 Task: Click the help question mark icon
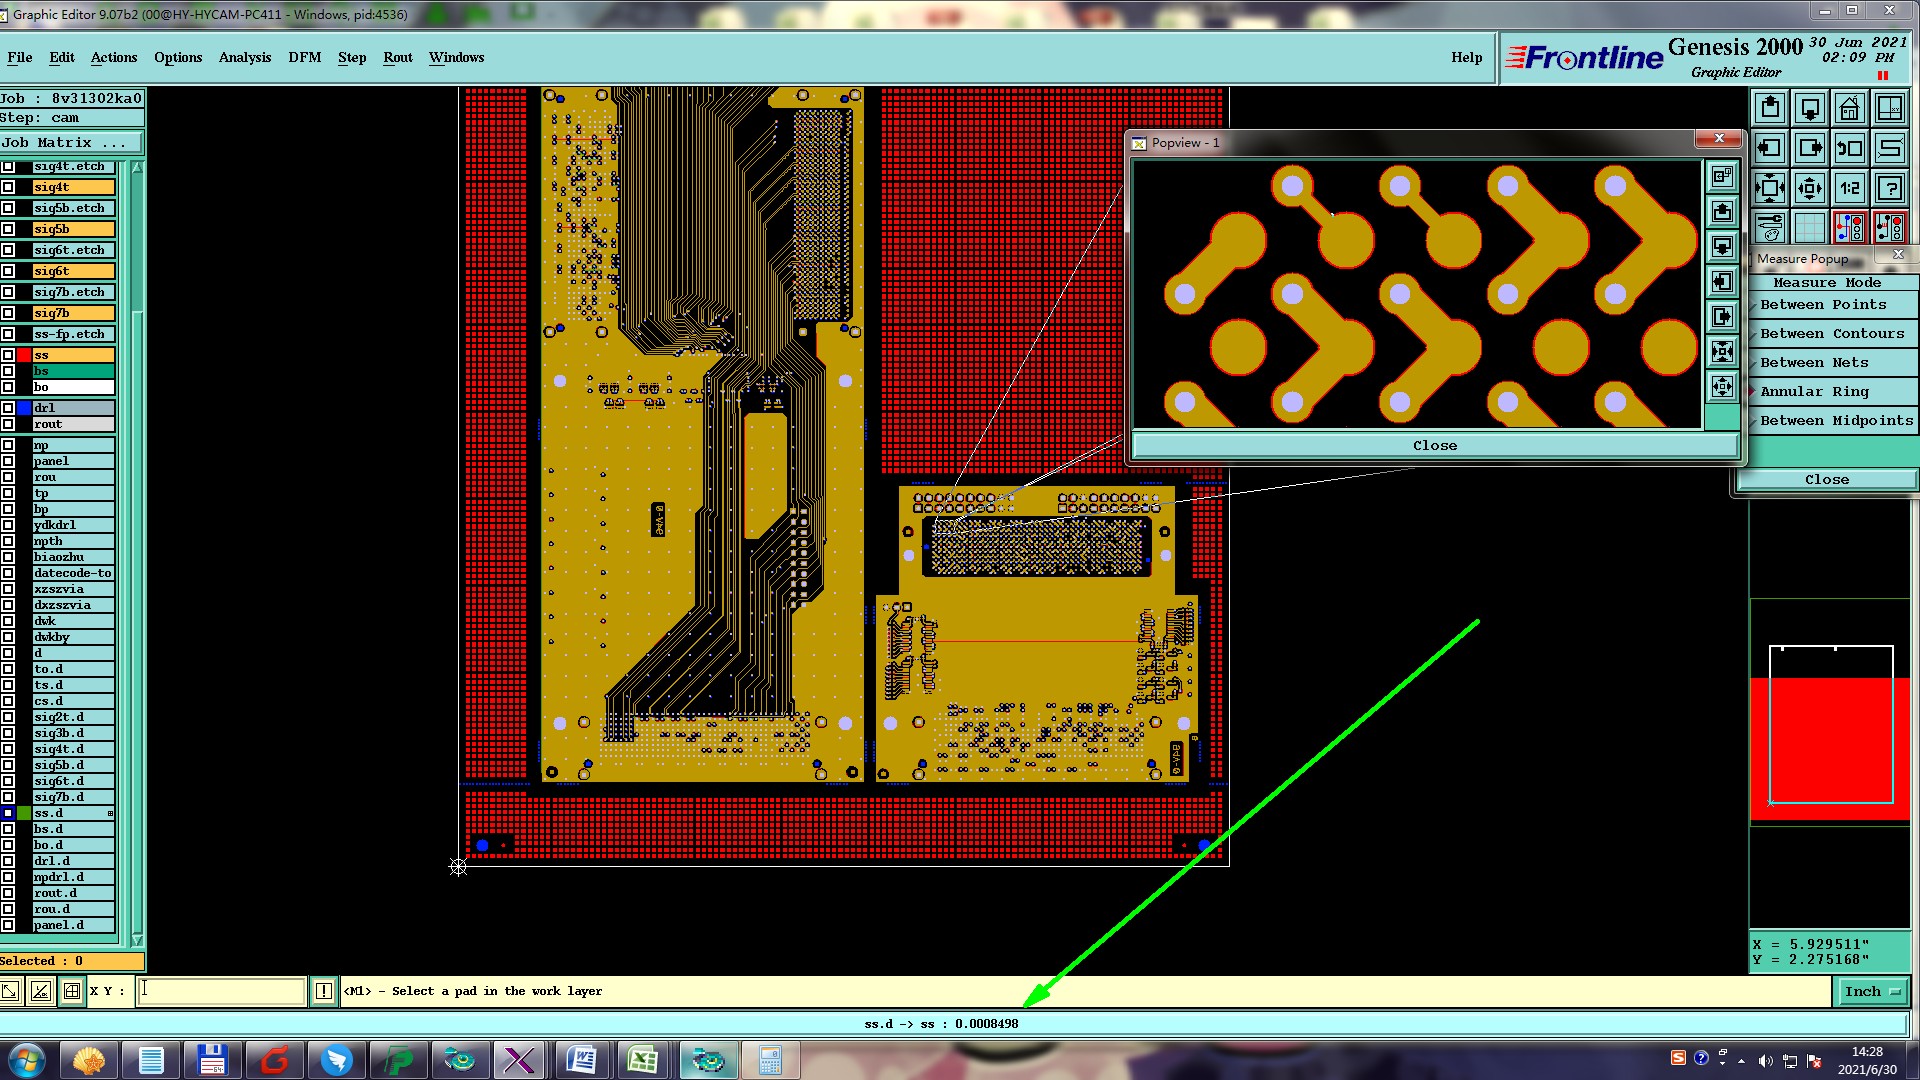1889,187
